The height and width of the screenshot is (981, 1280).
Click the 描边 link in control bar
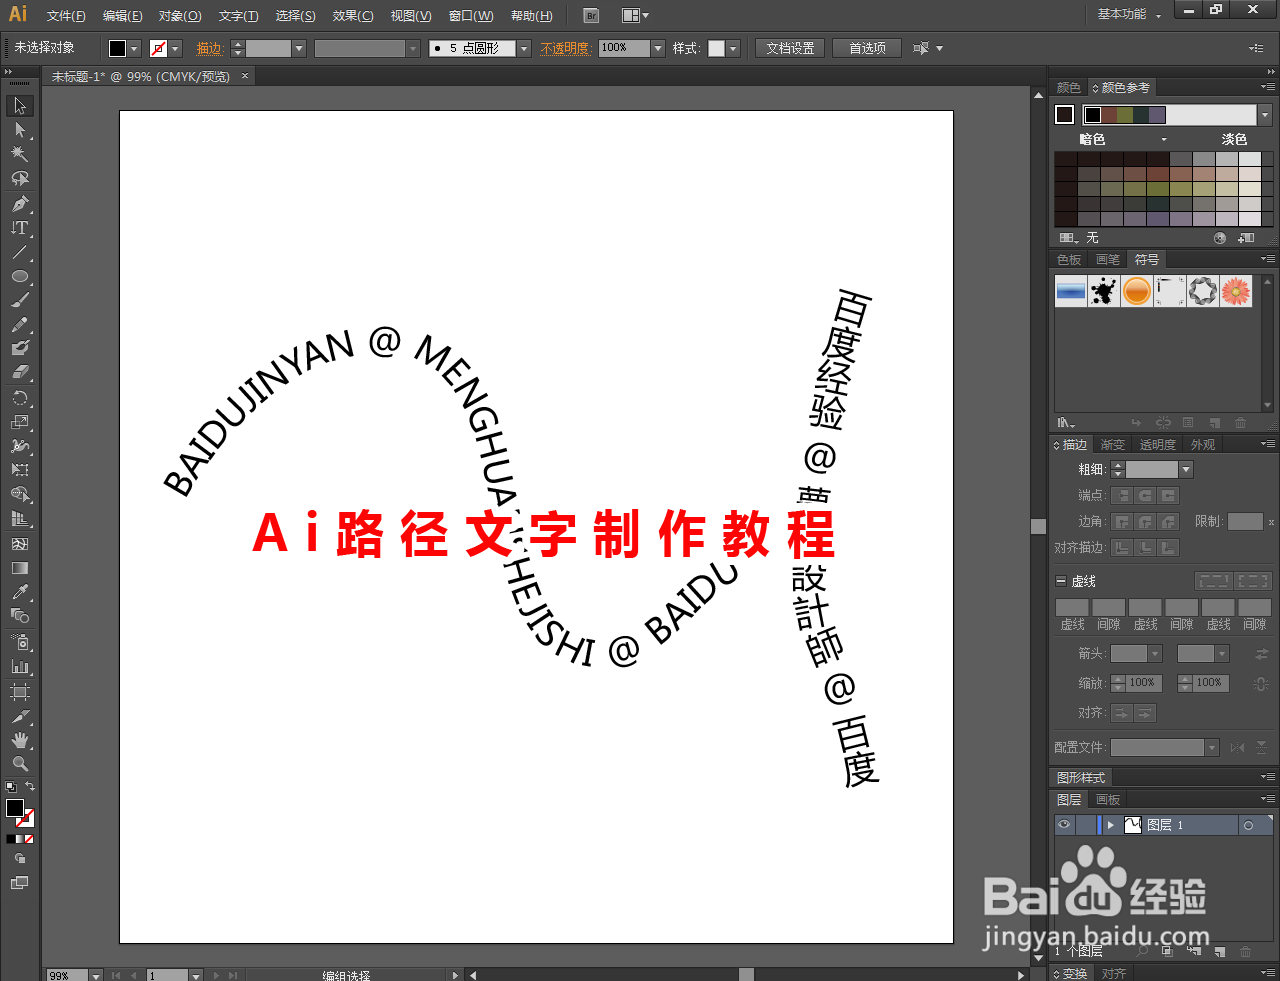tap(209, 48)
